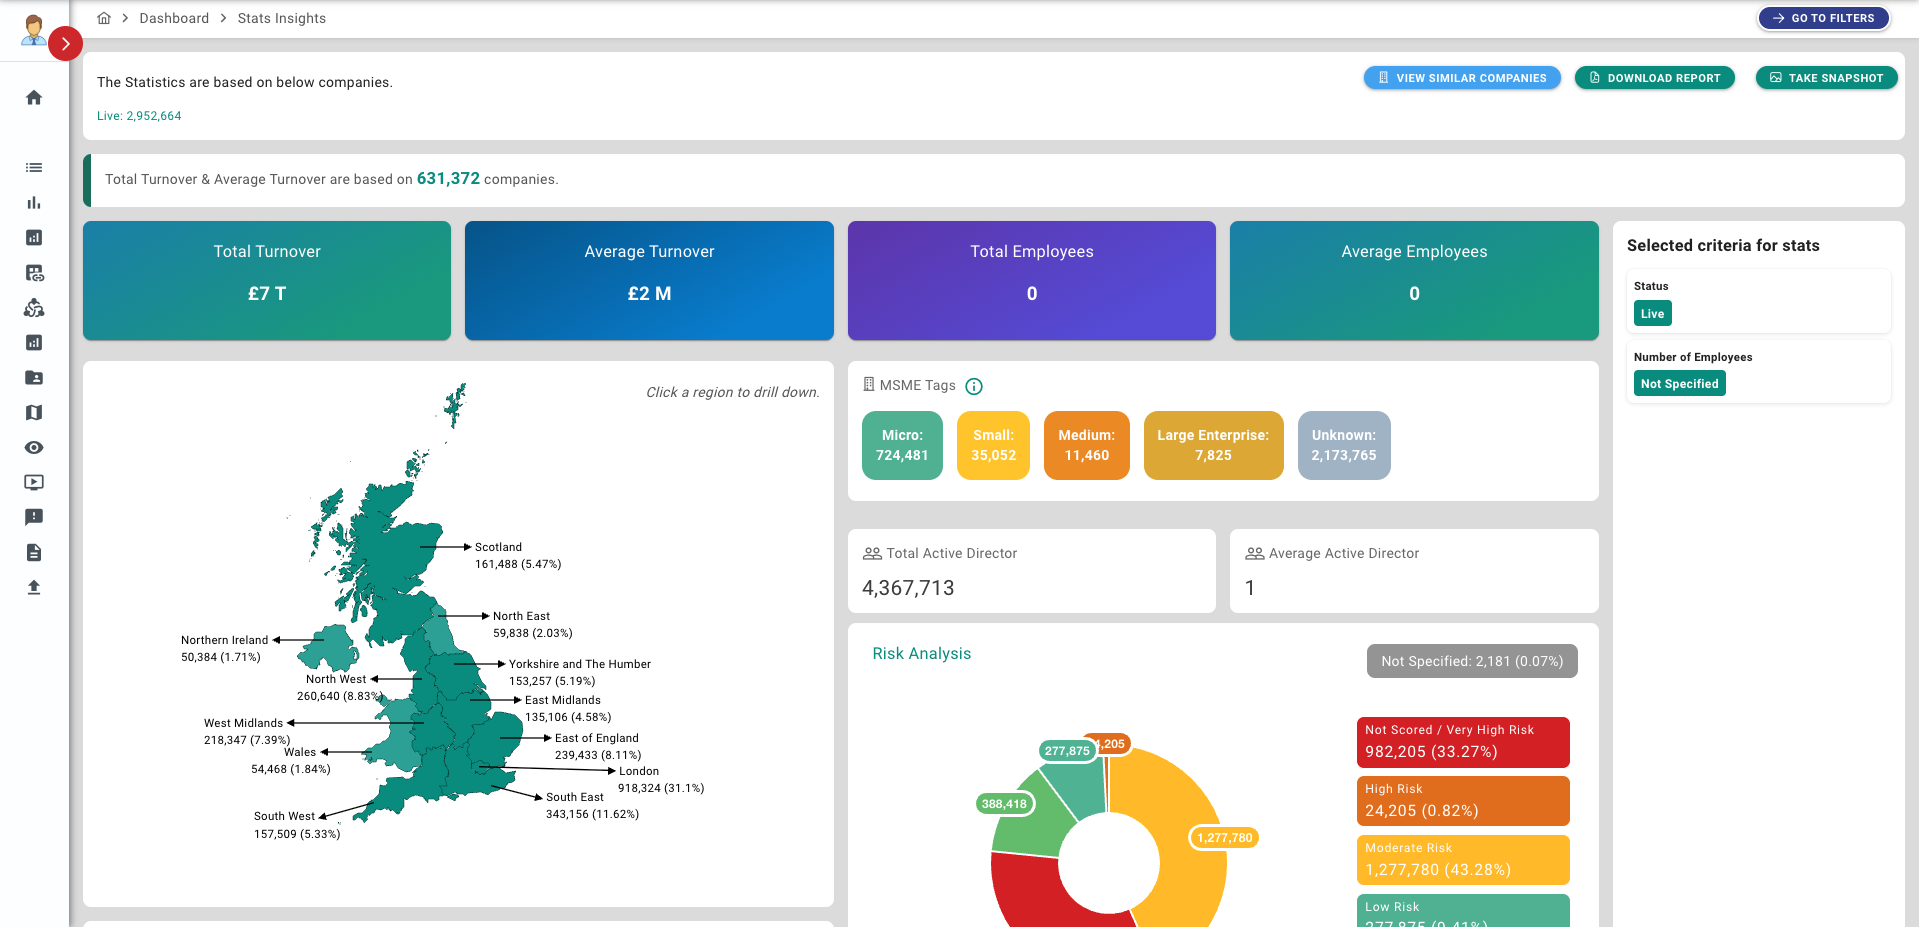The height and width of the screenshot is (927, 1919).
Task: Click the Live: 2,952,664 count text
Action: click(x=139, y=116)
